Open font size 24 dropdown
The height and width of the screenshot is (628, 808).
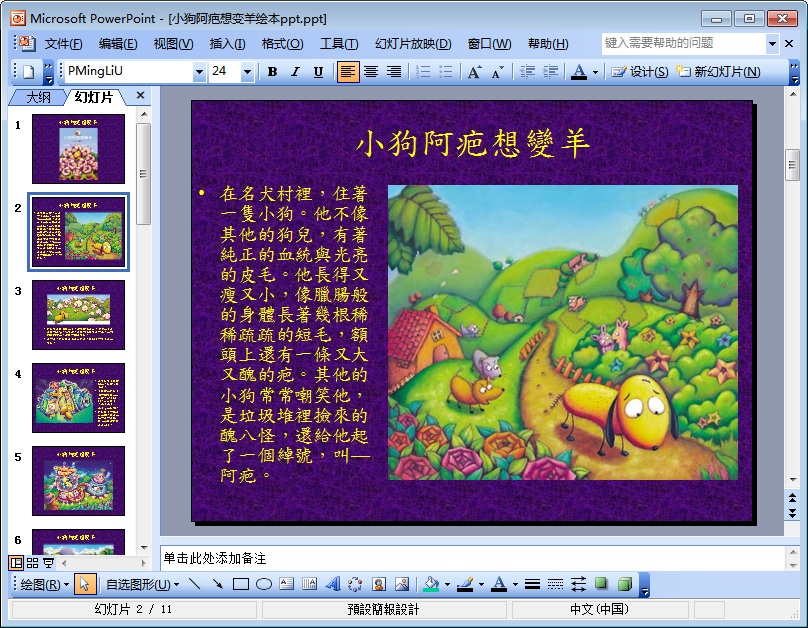click(247, 72)
